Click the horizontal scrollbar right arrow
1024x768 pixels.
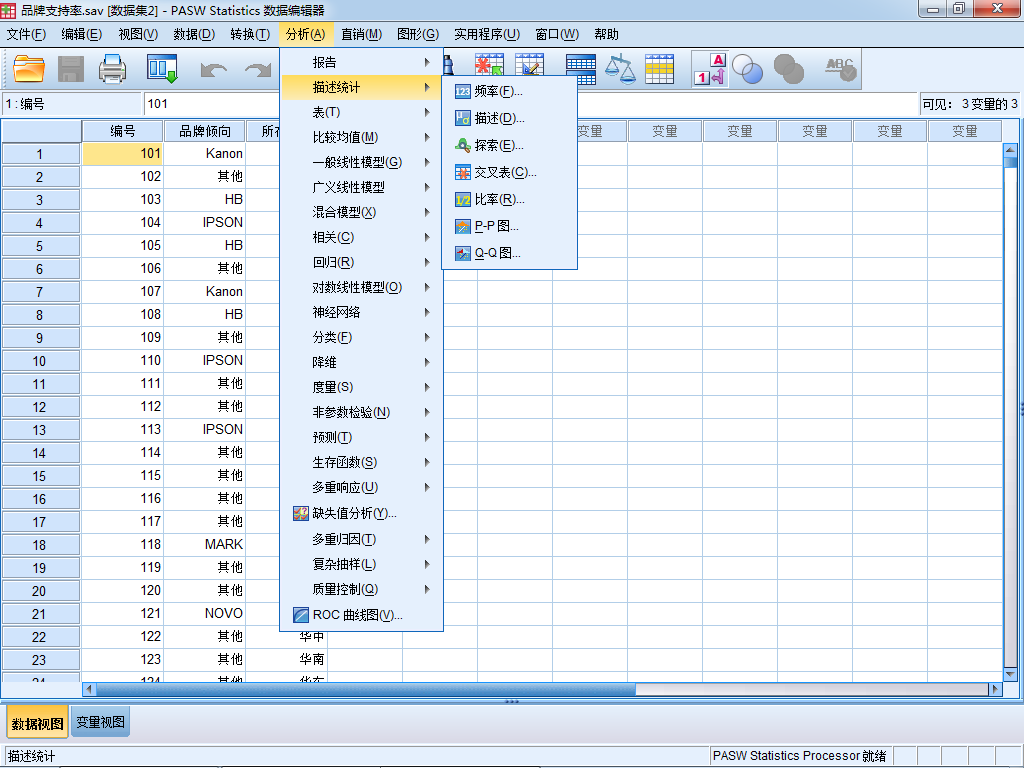pos(995,689)
